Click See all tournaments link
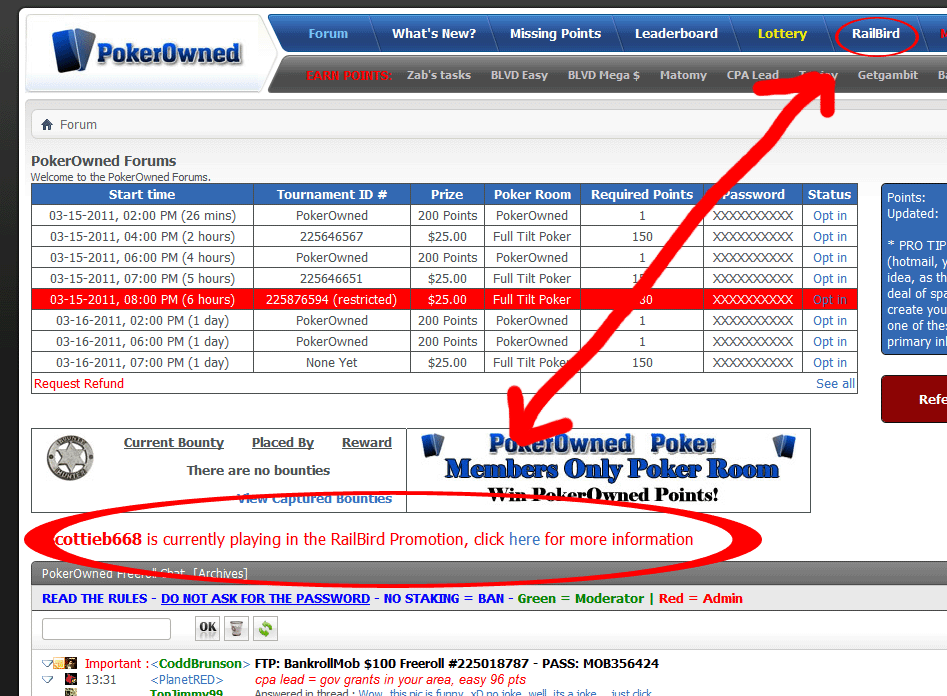 coord(835,384)
